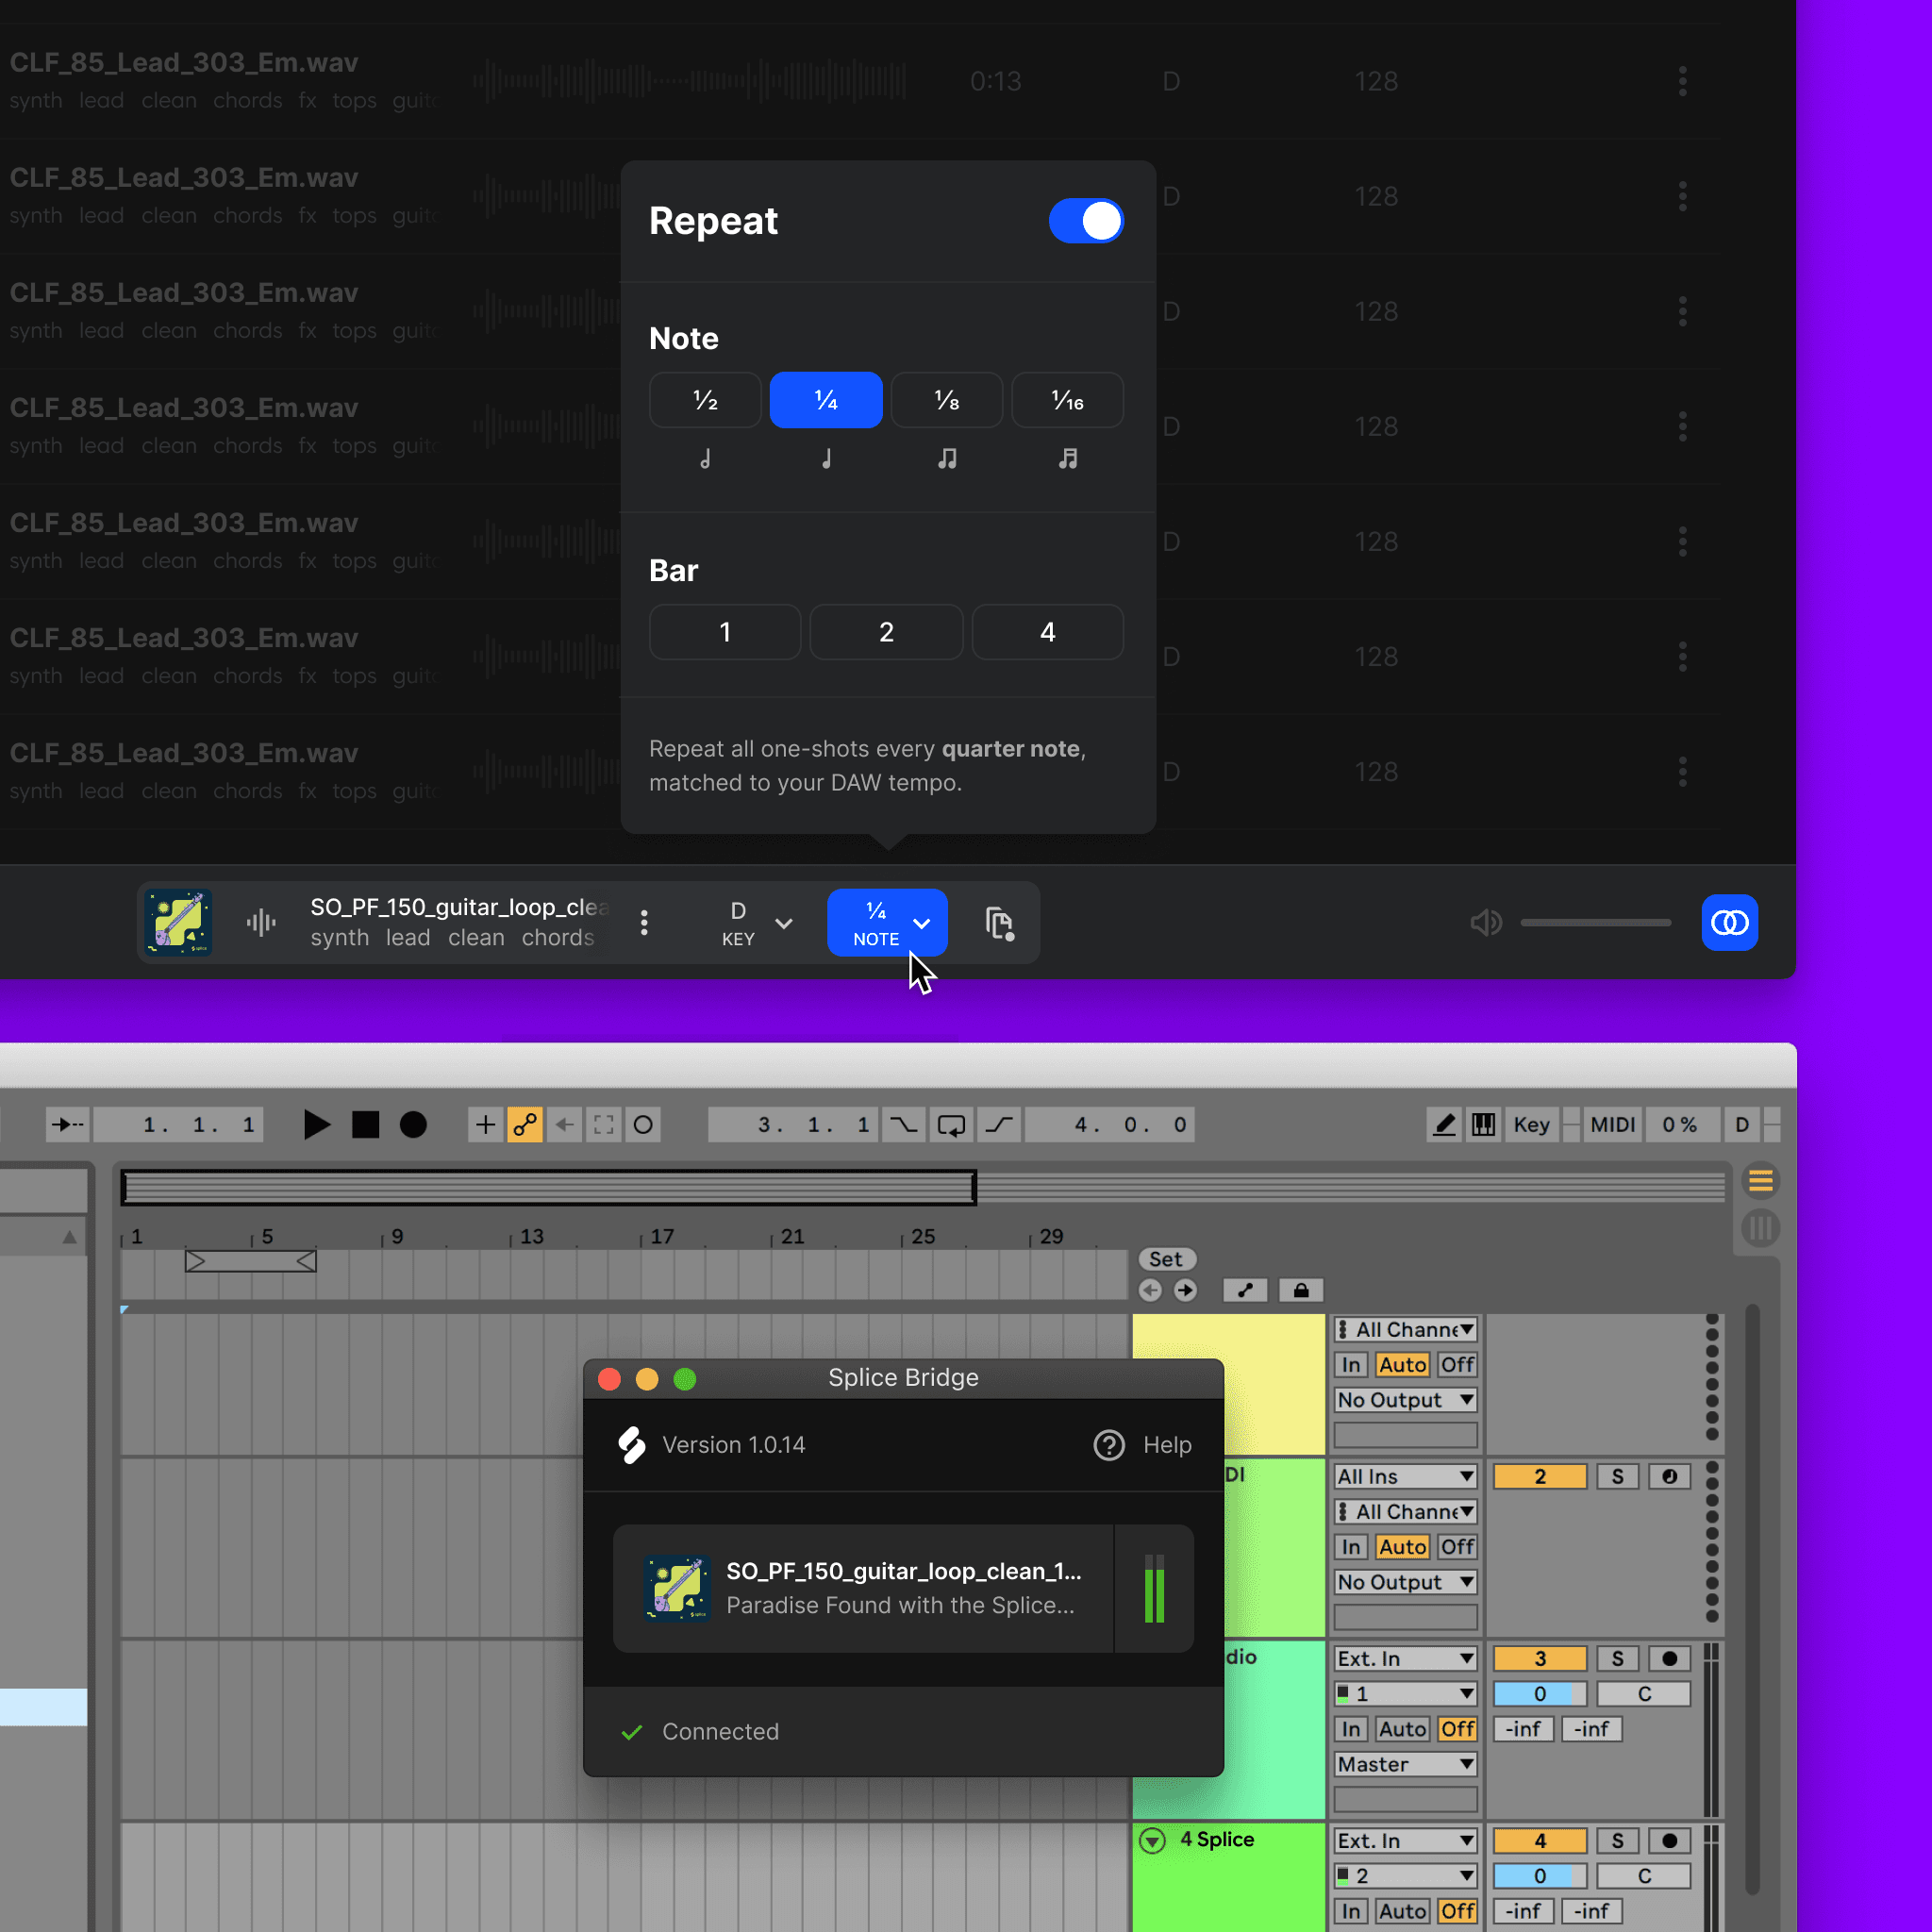Screen dimensions: 1932x1932
Task: Click the Splice Bridge link icon
Action: coord(1729,922)
